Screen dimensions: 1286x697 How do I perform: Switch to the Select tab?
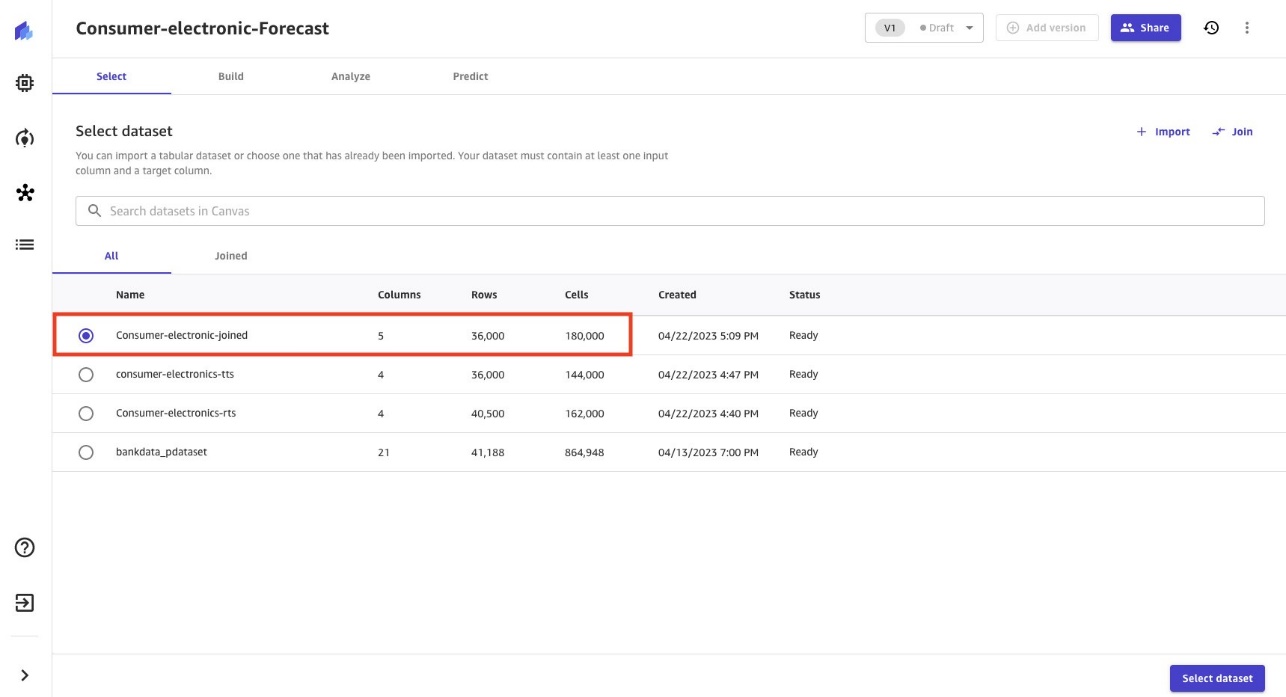pos(111,76)
